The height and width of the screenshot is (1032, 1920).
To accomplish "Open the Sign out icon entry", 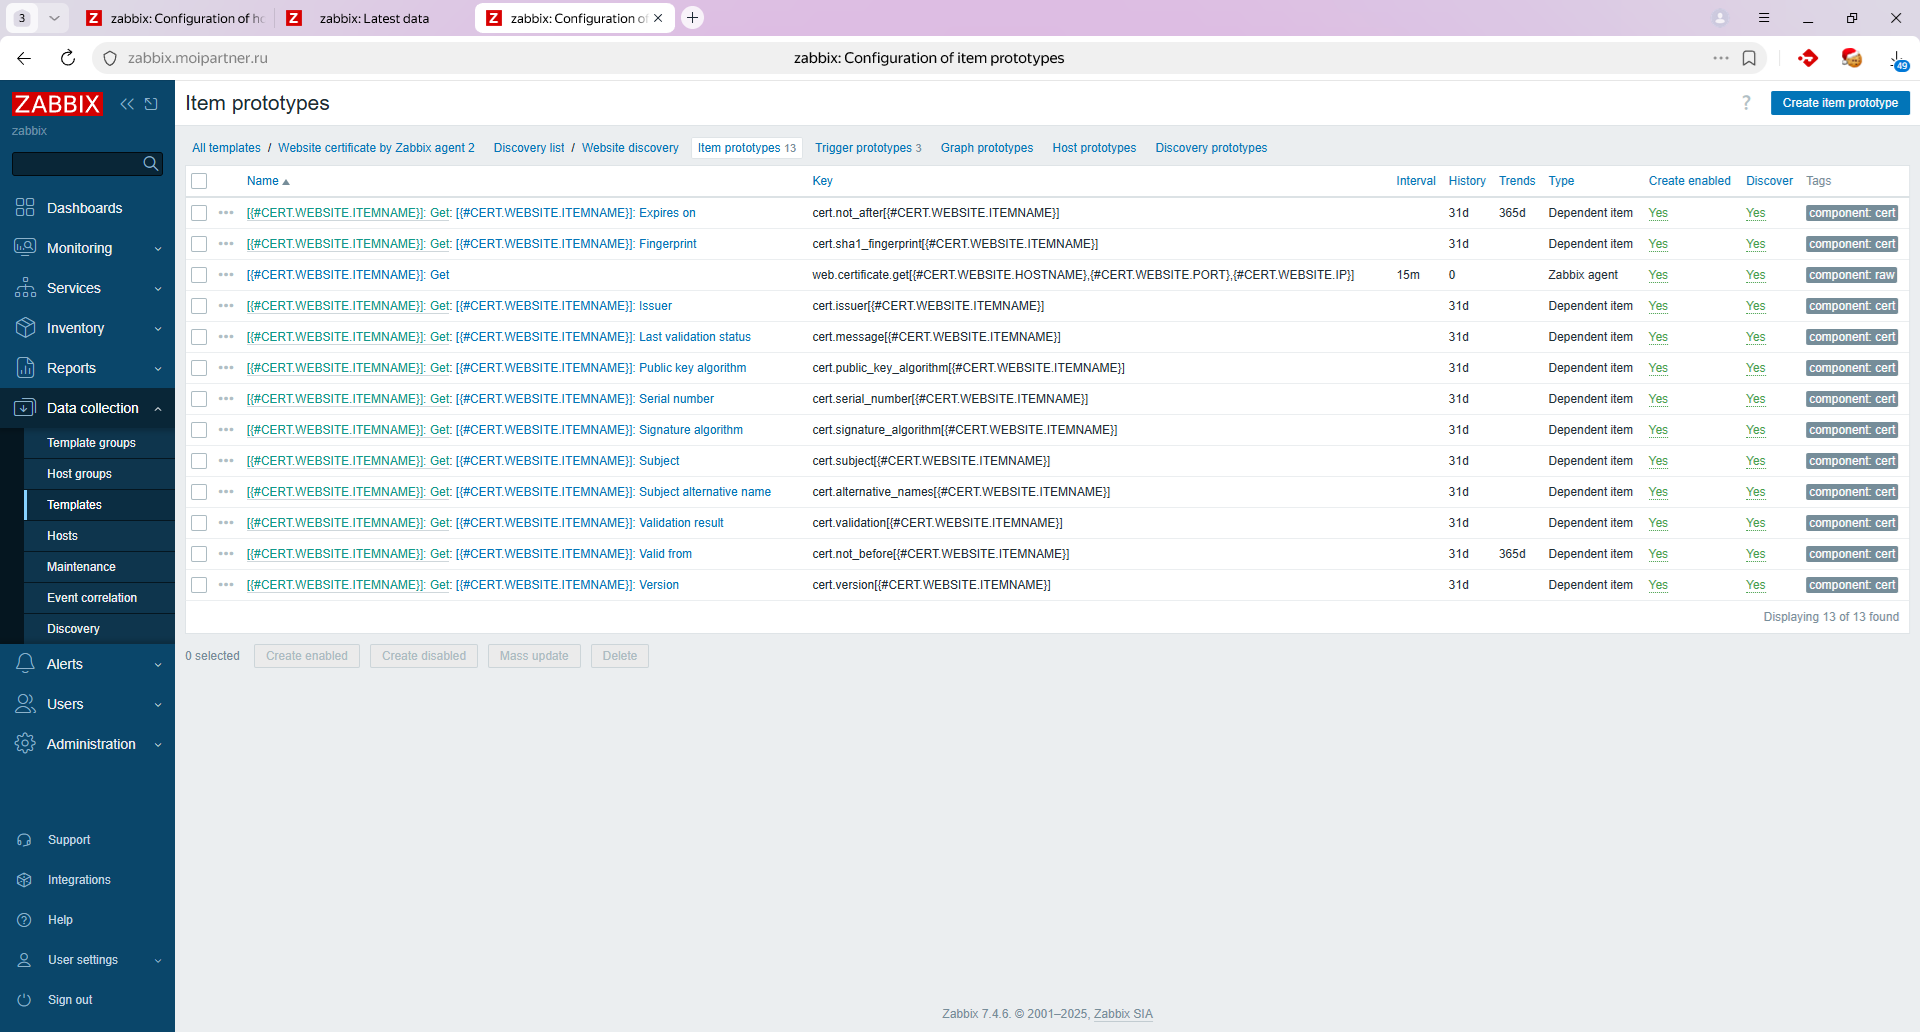I will 25,1000.
